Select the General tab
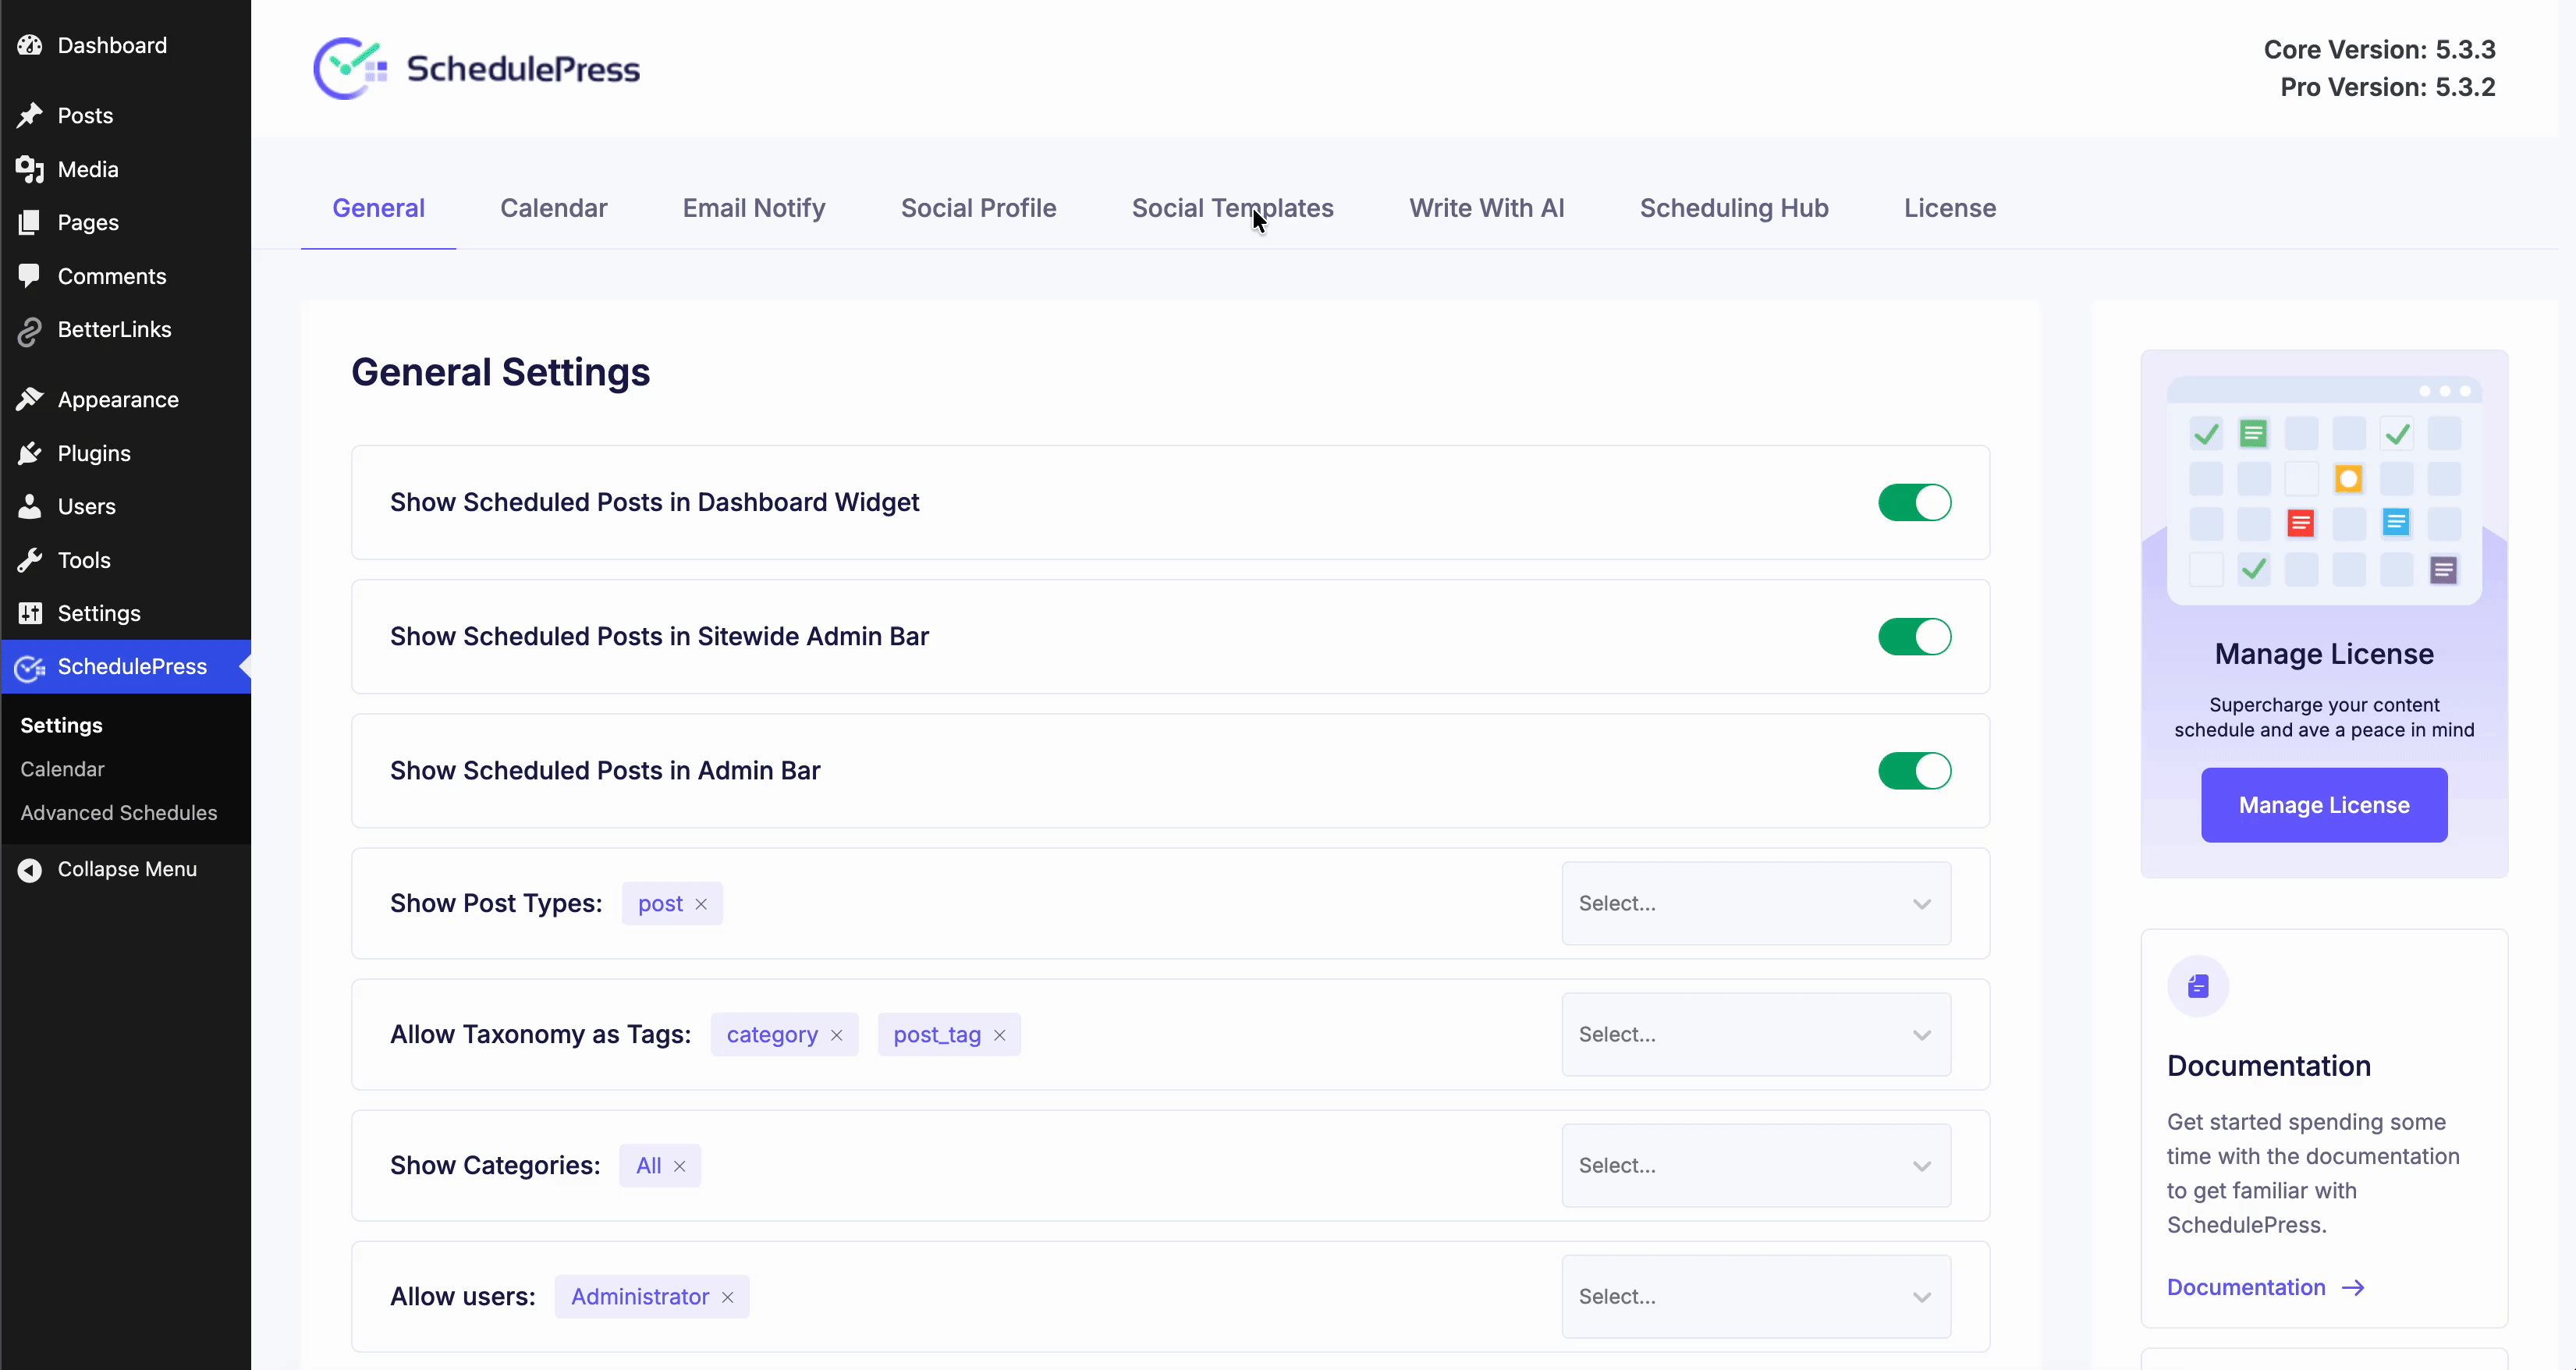Viewport: 2576px width, 1370px height. click(x=378, y=208)
